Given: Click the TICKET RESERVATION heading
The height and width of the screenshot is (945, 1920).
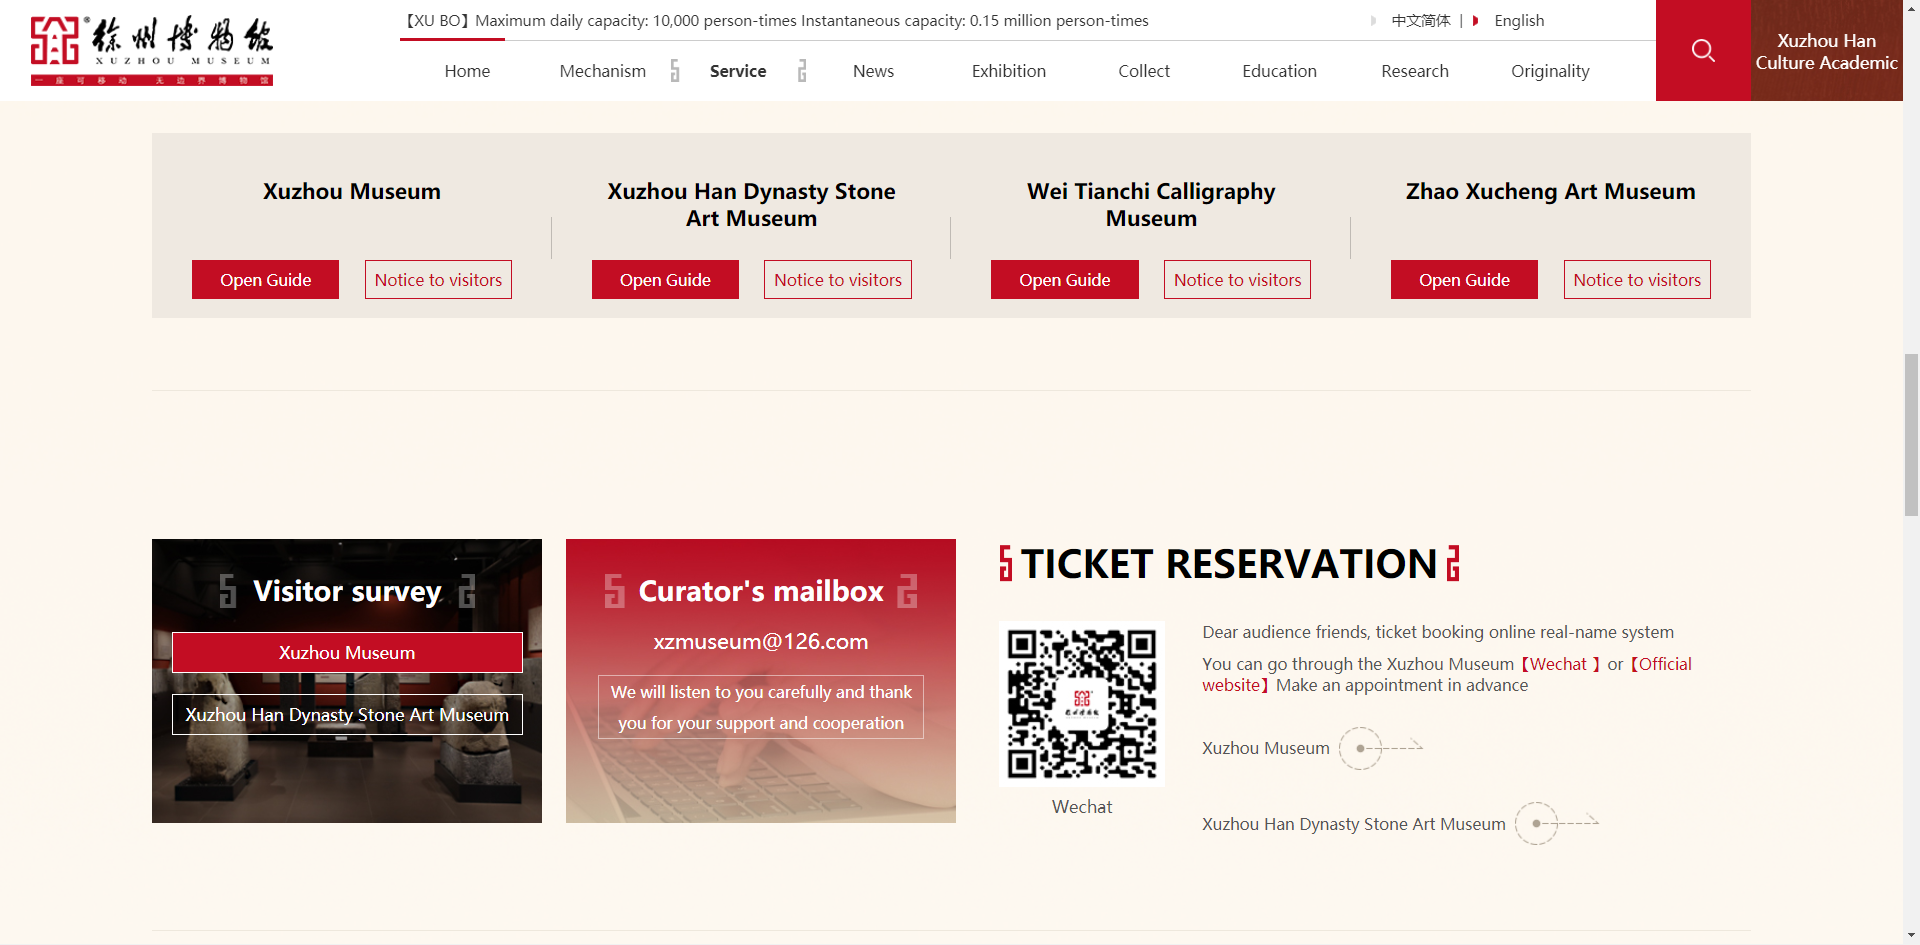Looking at the screenshot, I should (1229, 564).
